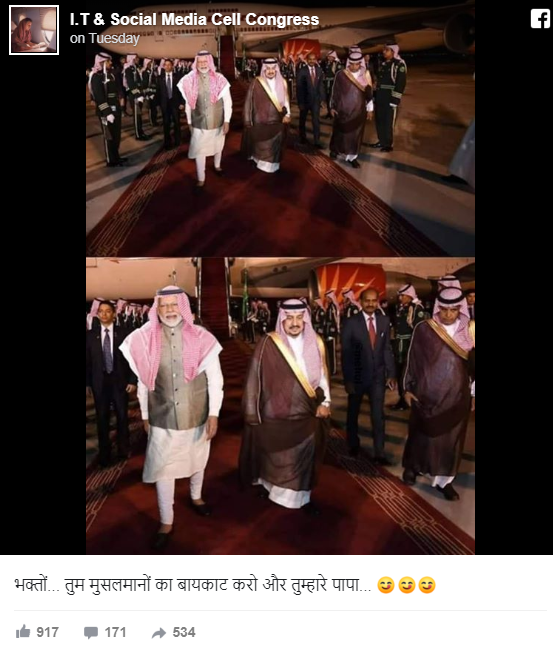Select the Hindi caption text
This screenshot has width=553, height=649.
click(x=192, y=585)
